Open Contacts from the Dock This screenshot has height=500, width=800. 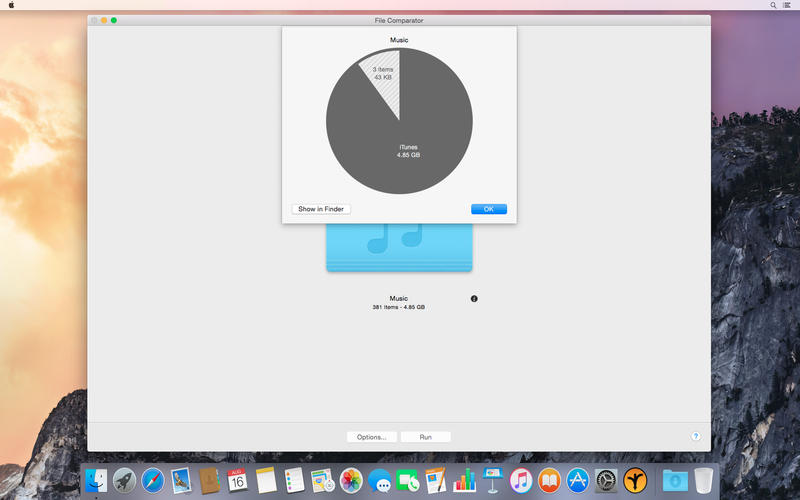pos(209,480)
